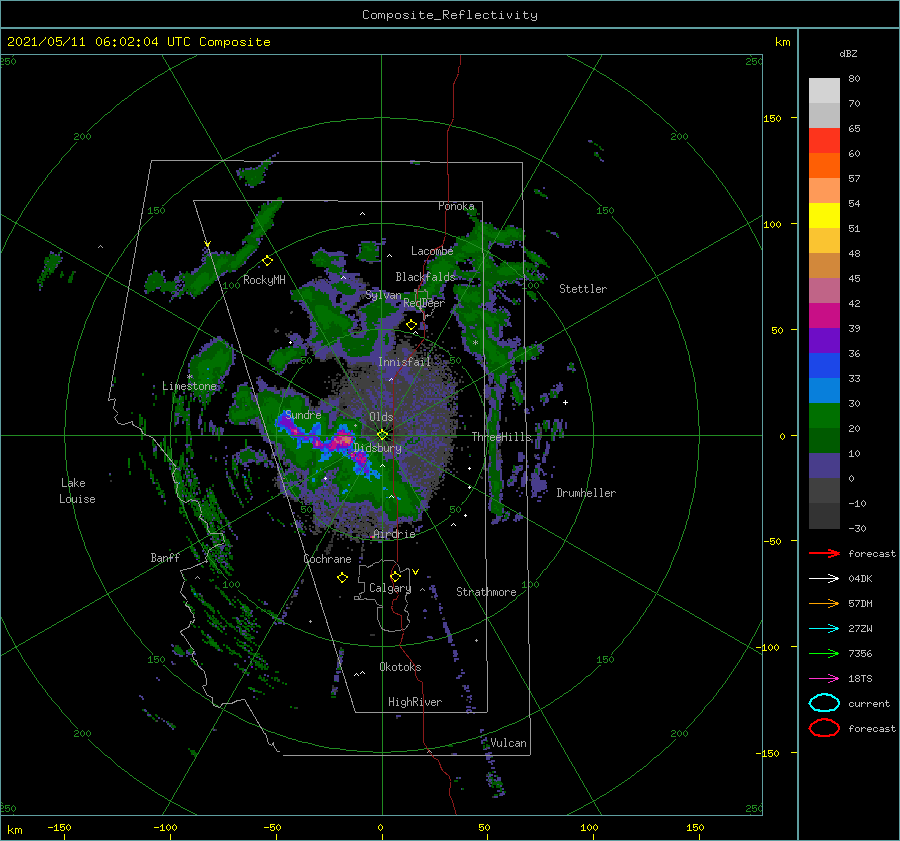Select the 'Blackfalds' map label
The image size is (900, 841).
coord(425,277)
